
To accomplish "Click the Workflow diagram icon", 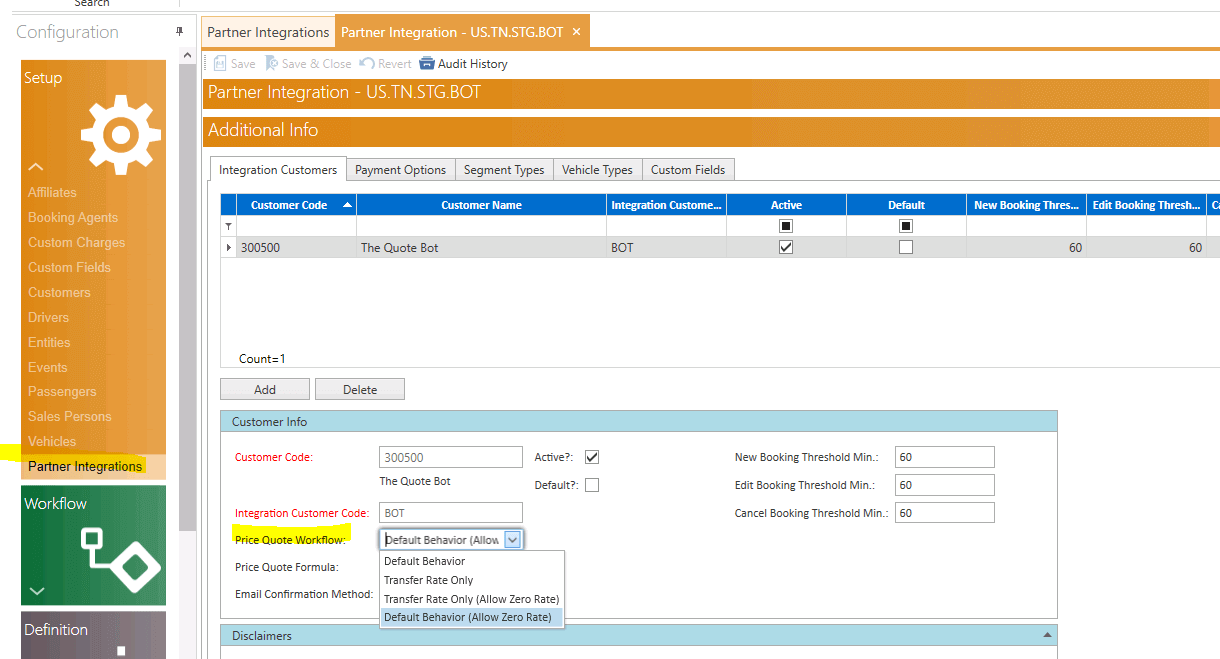I will (x=120, y=555).
